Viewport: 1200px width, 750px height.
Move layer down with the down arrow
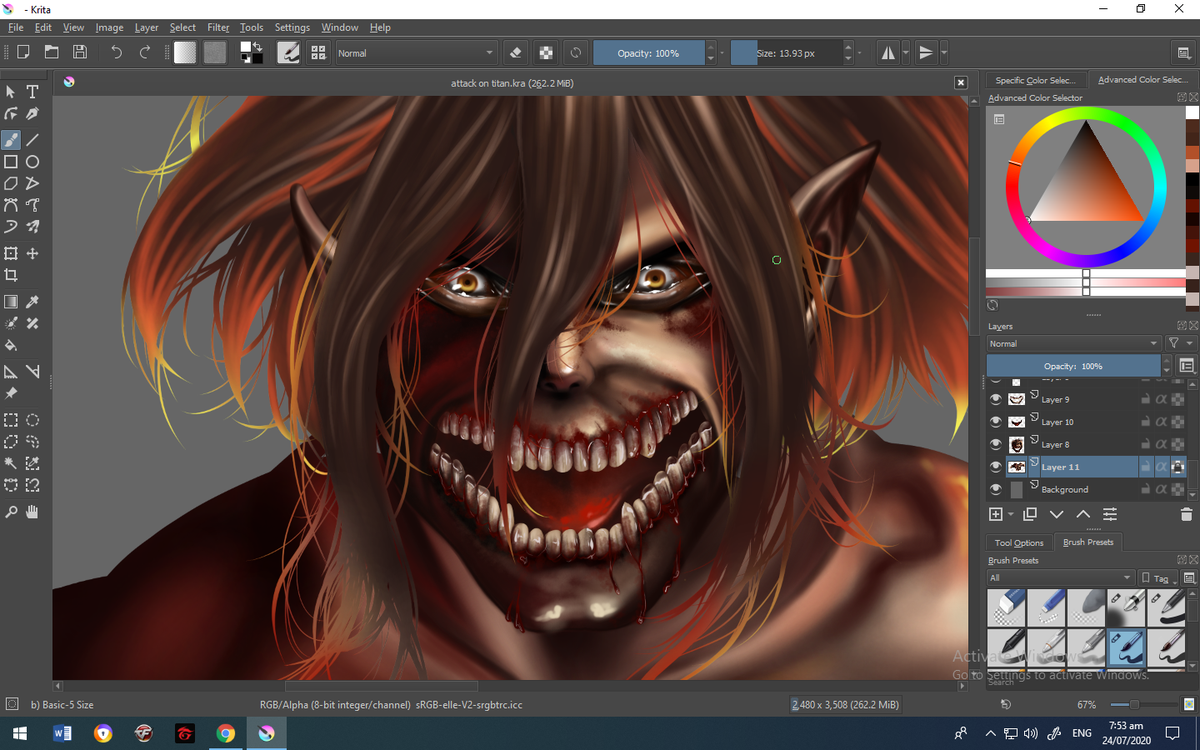tap(1057, 514)
